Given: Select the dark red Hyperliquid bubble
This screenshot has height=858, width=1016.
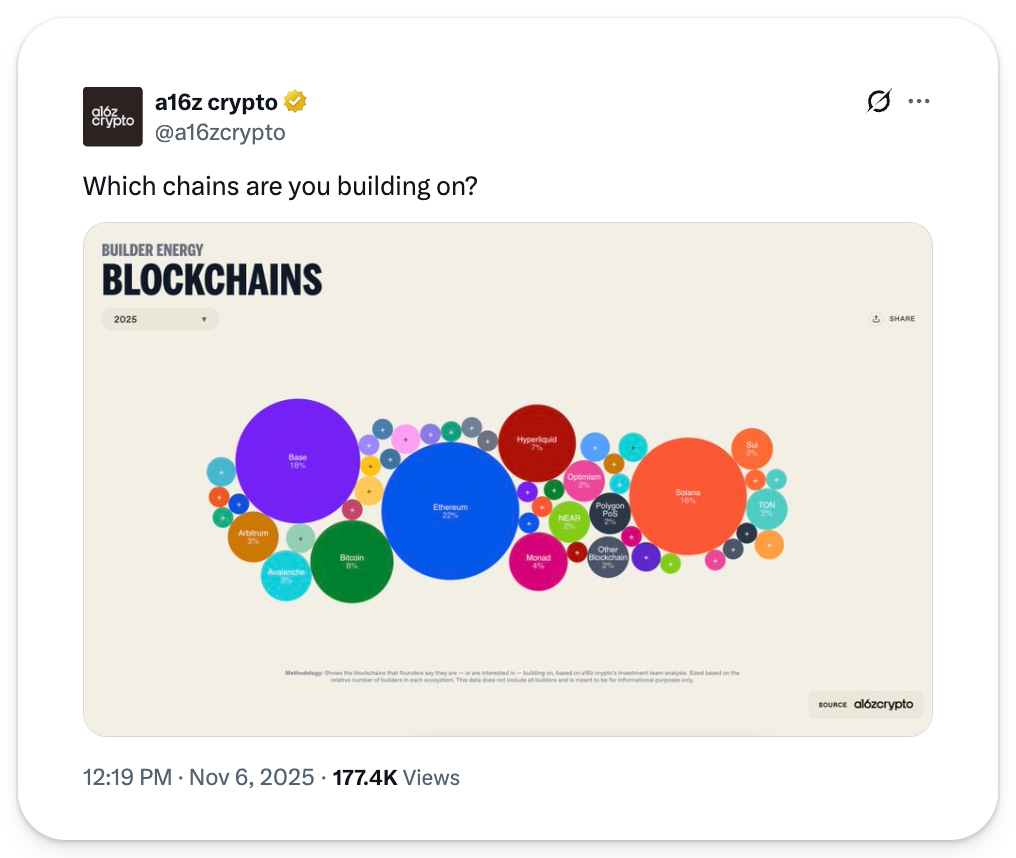Looking at the screenshot, I should [537, 443].
